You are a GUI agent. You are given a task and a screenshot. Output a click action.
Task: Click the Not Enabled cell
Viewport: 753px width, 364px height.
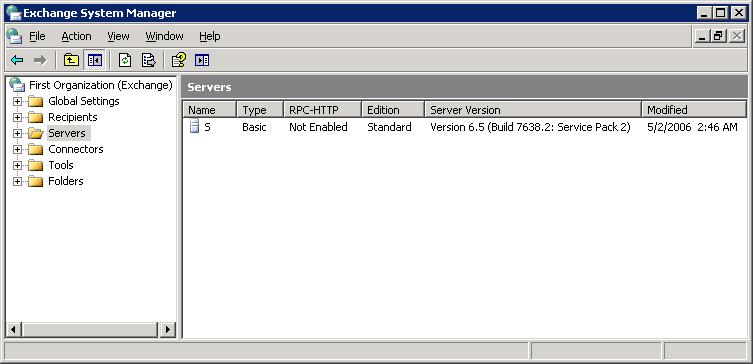click(318, 127)
